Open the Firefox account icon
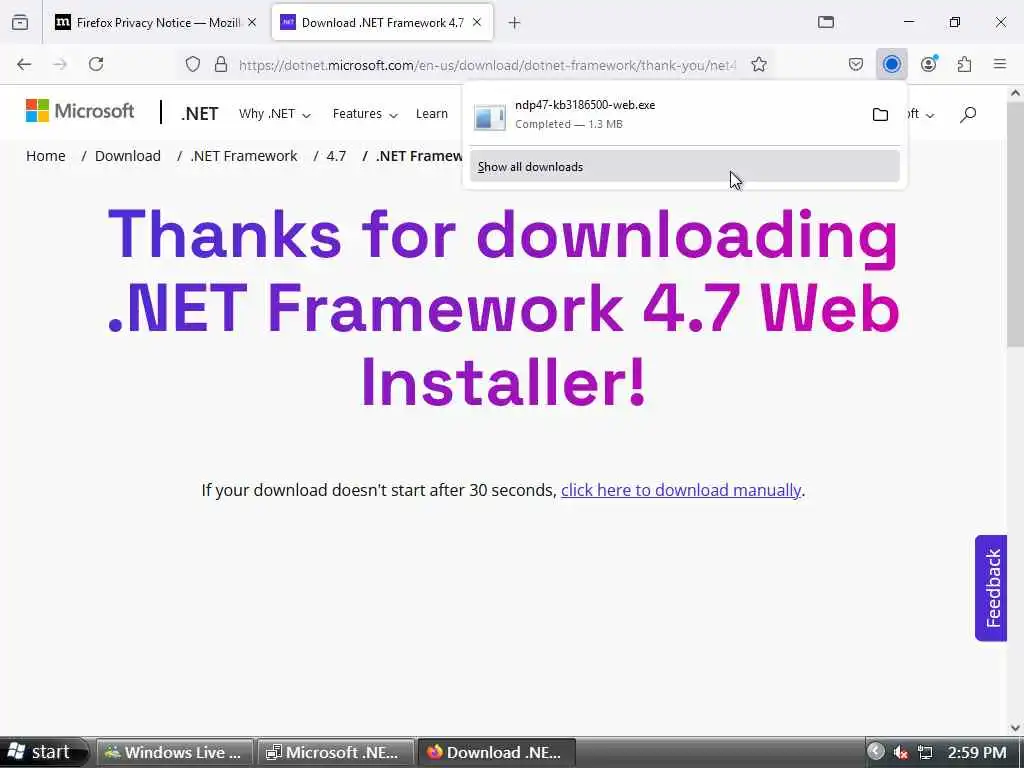Image resolution: width=1024 pixels, height=768 pixels. (x=928, y=64)
